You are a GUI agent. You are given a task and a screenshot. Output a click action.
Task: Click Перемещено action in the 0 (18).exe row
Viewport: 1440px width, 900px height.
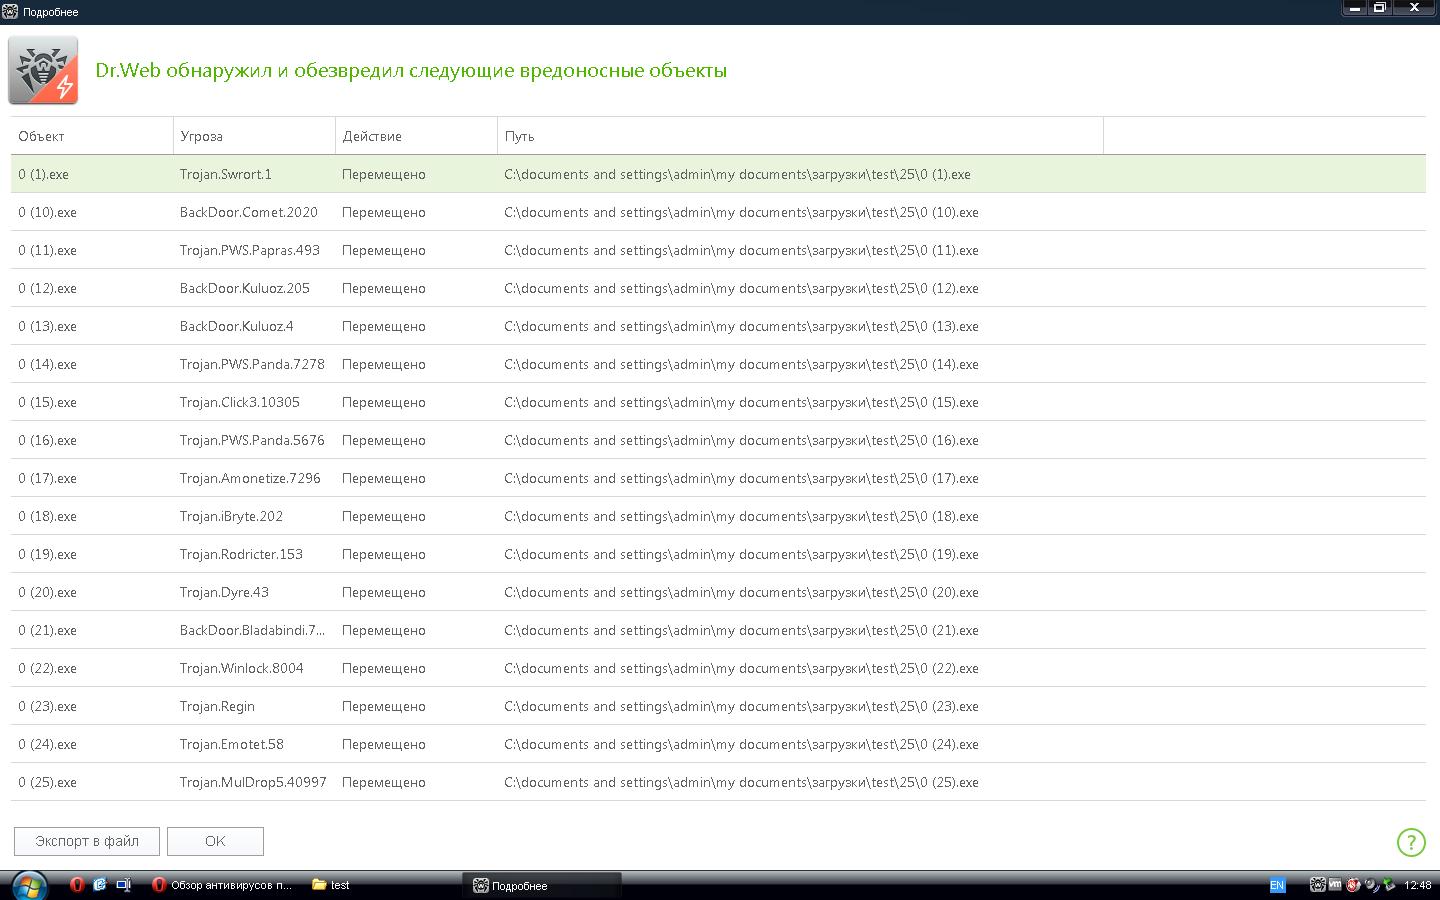pos(384,516)
